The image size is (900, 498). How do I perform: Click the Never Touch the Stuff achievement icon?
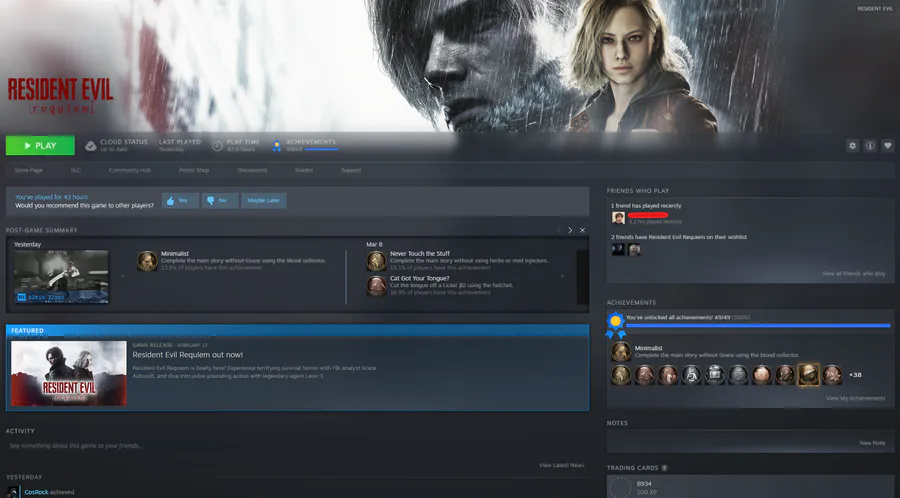[x=377, y=261]
